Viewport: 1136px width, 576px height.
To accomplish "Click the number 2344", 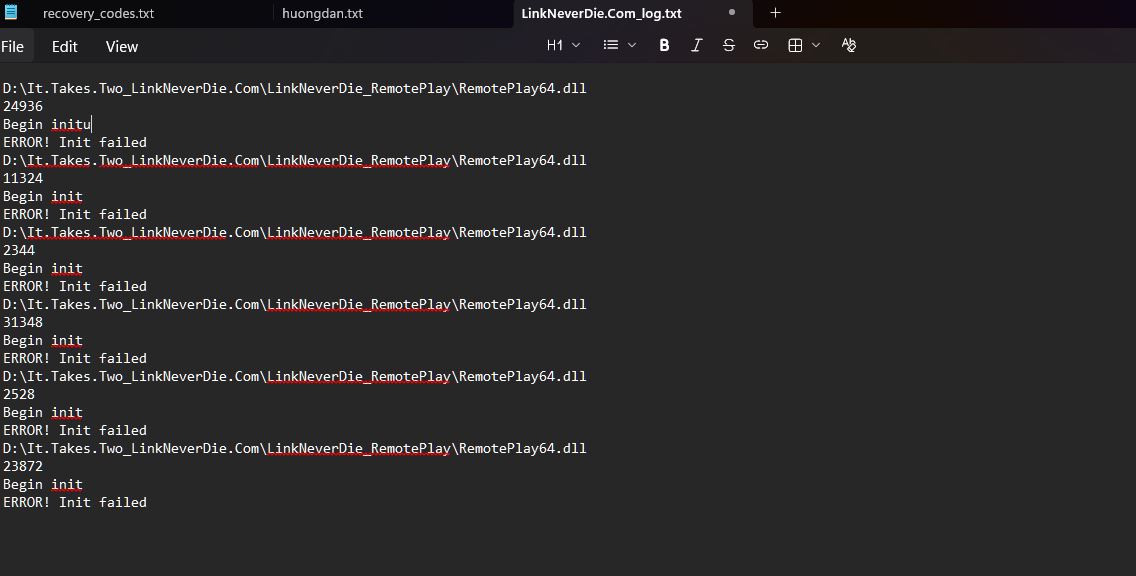I will click(x=19, y=250).
